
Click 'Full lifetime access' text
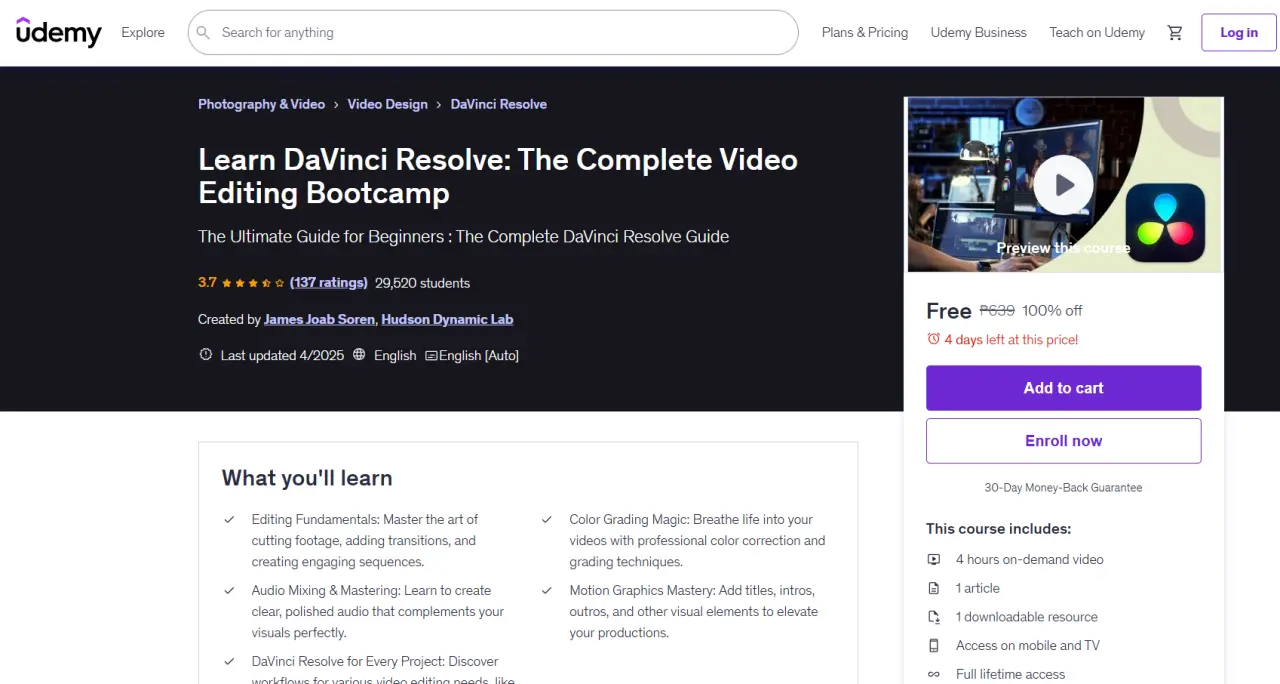coord(1011,675)
